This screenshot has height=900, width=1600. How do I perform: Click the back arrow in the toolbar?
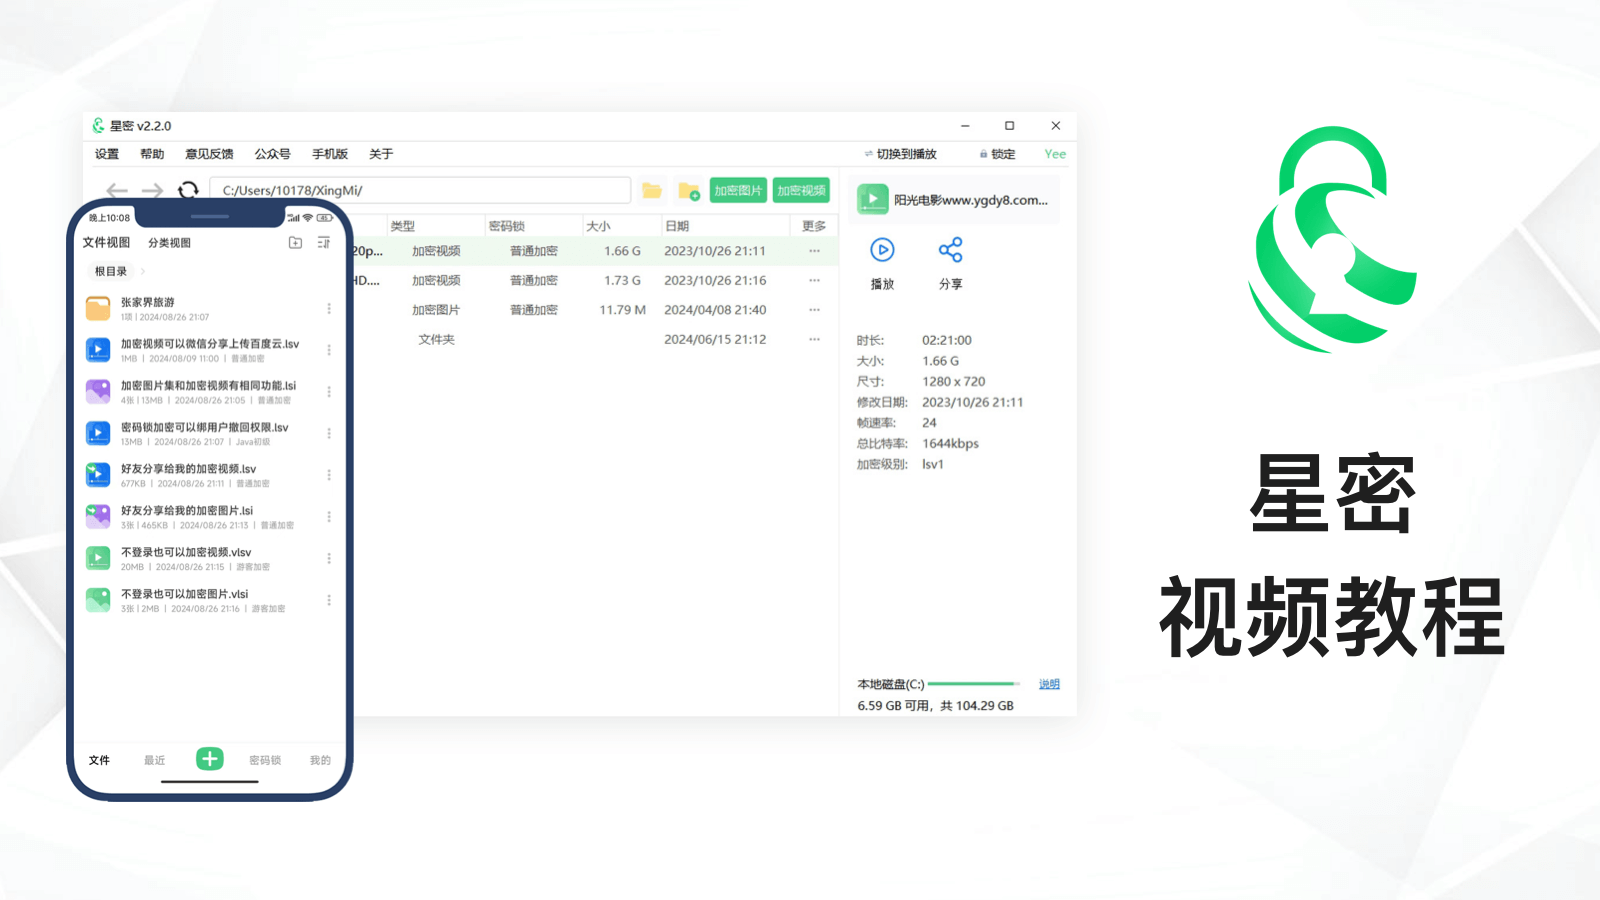(x=117, y=190)
